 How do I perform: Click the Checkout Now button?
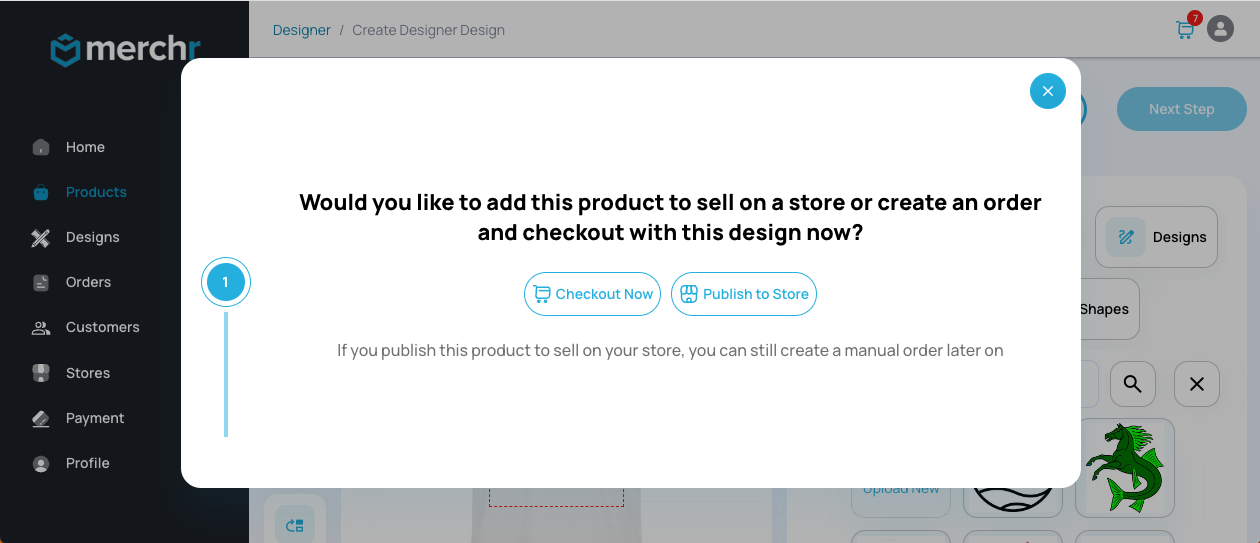click(x=592, y=294)
